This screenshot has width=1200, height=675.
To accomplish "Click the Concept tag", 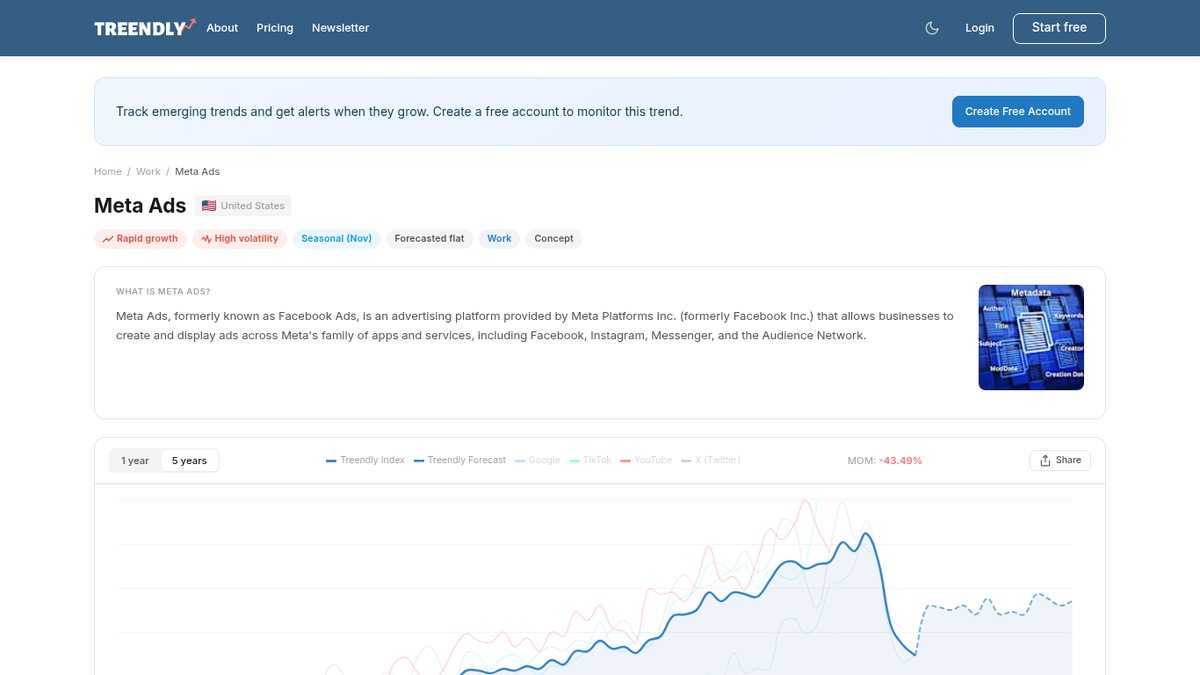I will (x=554, y=239).
